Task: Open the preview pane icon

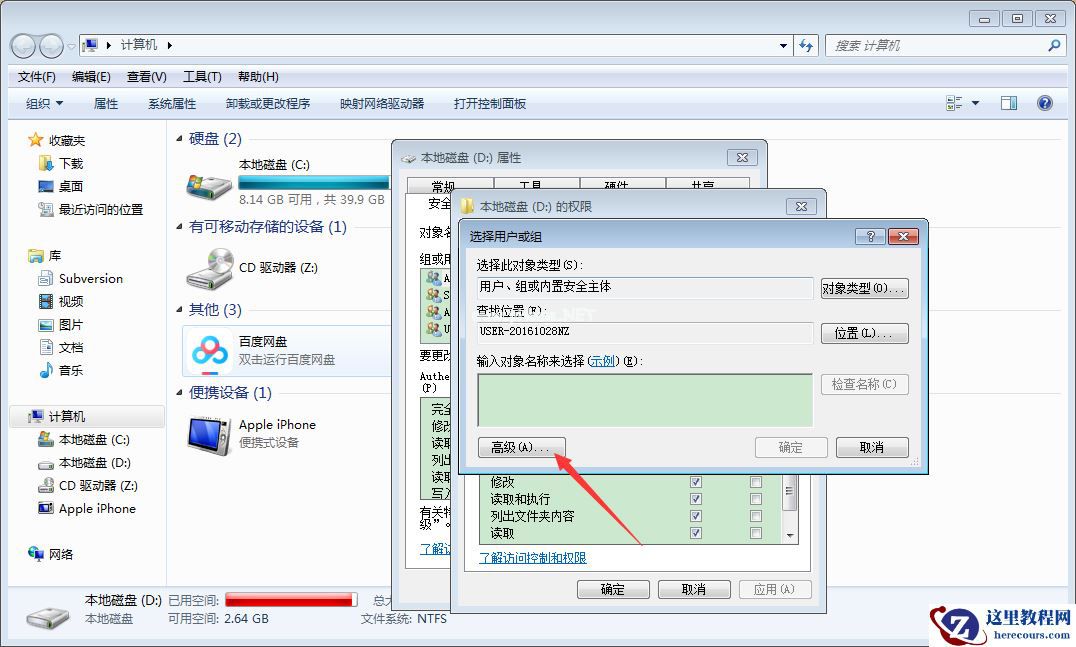Action: coord(1008,102)
